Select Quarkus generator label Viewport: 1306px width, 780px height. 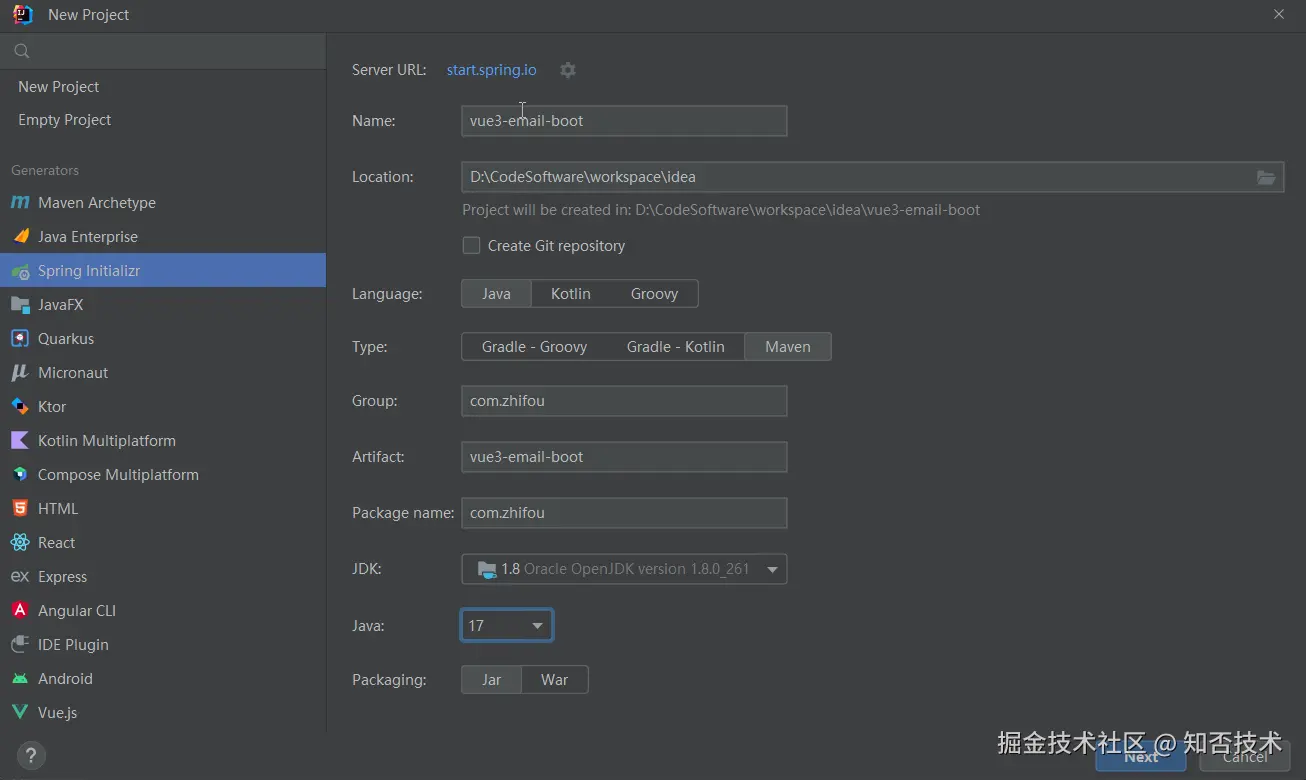click(66, 339)
